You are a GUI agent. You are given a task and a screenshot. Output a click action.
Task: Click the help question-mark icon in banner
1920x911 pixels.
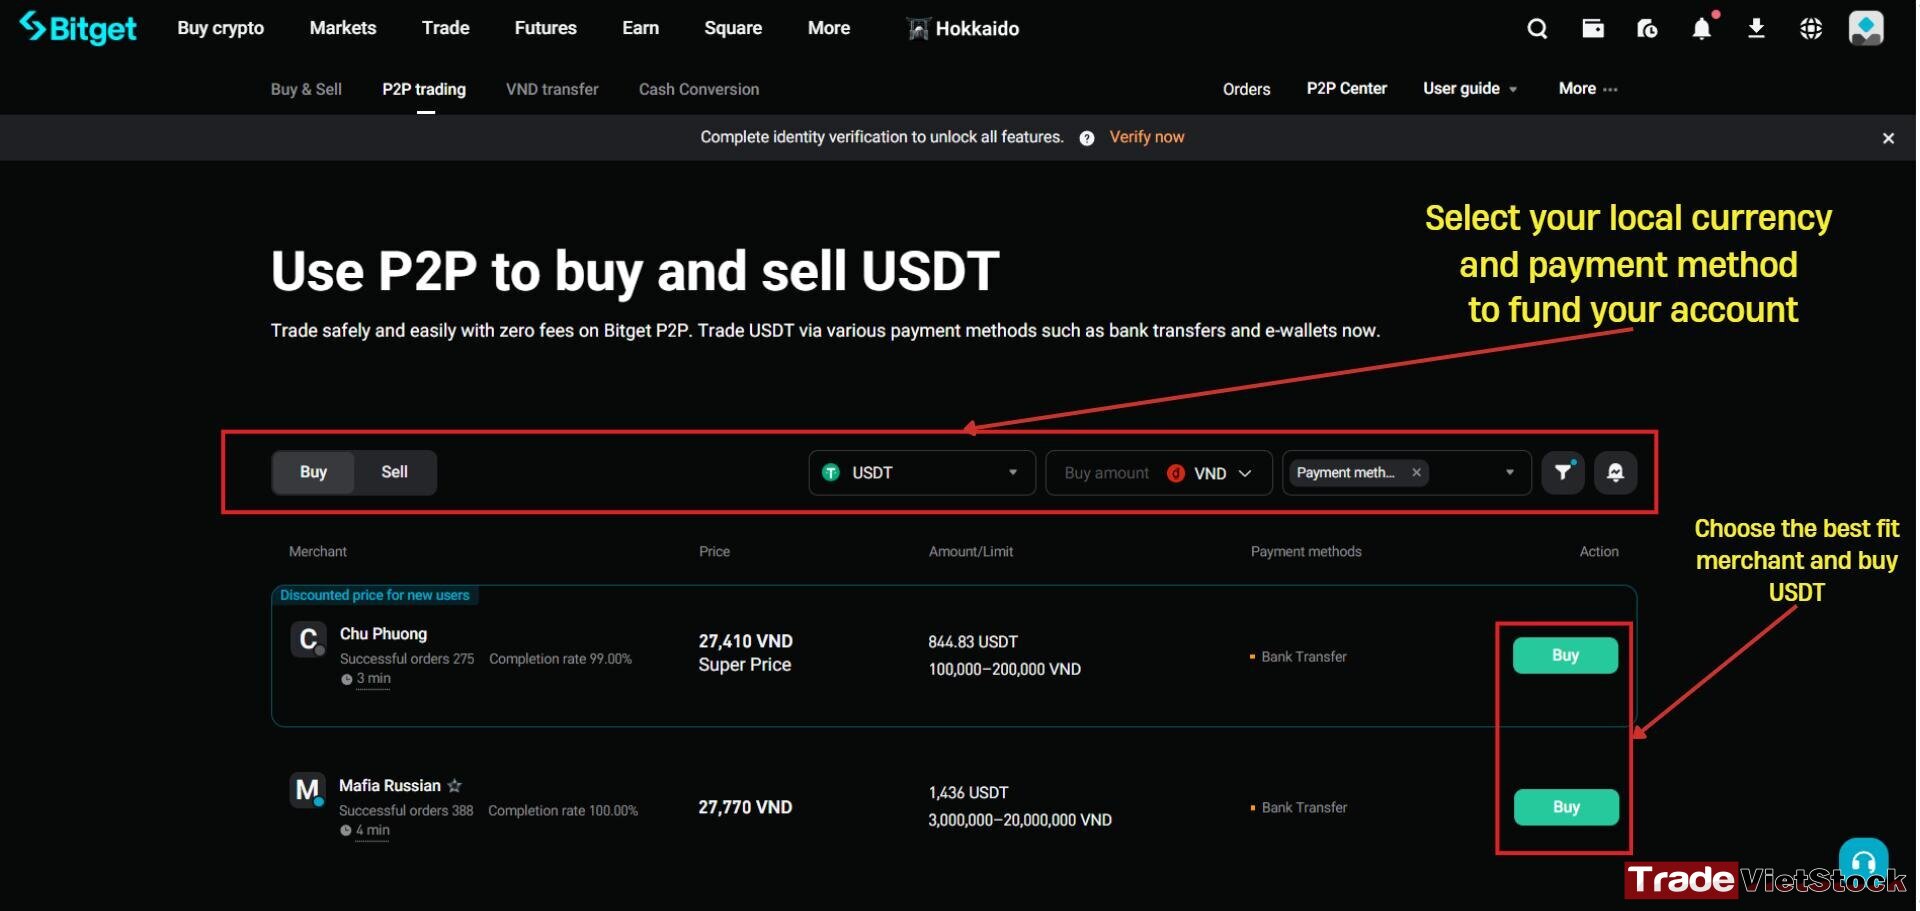(1087, 138)
